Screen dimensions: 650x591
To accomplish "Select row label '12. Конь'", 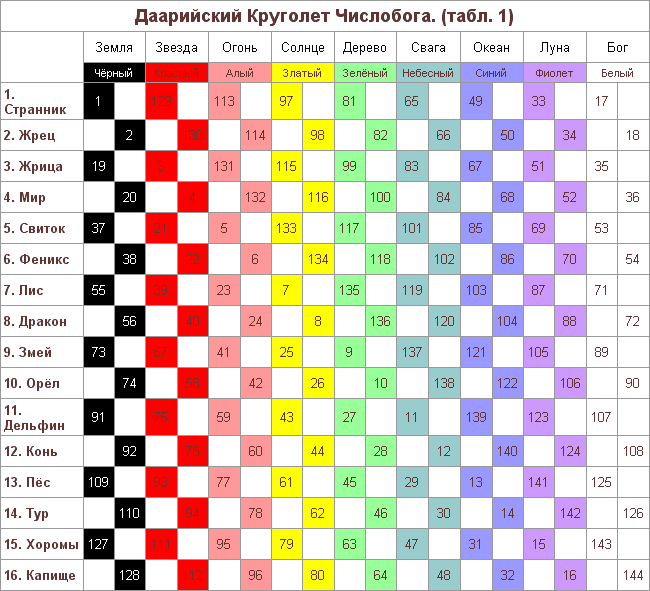I will pyautogui.click(x=41, y=451).
